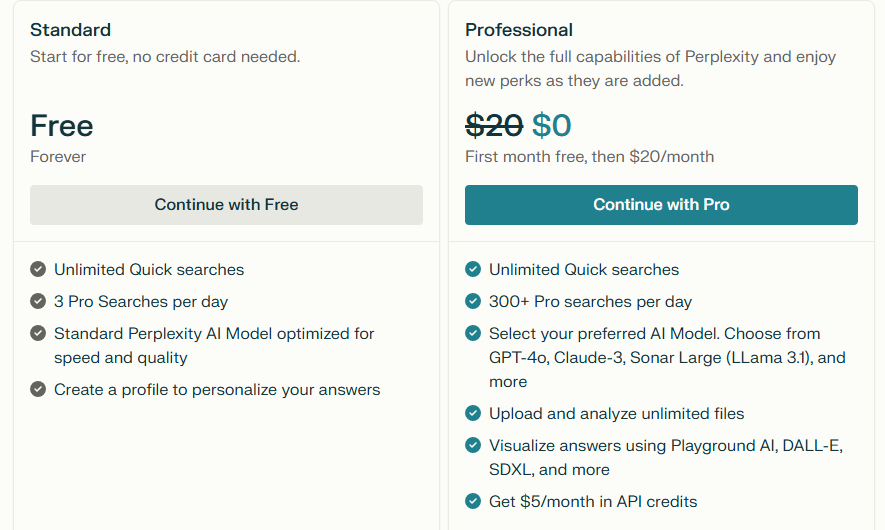Click checkmark next to Visualize answers using Playground AI

(473, 445)
